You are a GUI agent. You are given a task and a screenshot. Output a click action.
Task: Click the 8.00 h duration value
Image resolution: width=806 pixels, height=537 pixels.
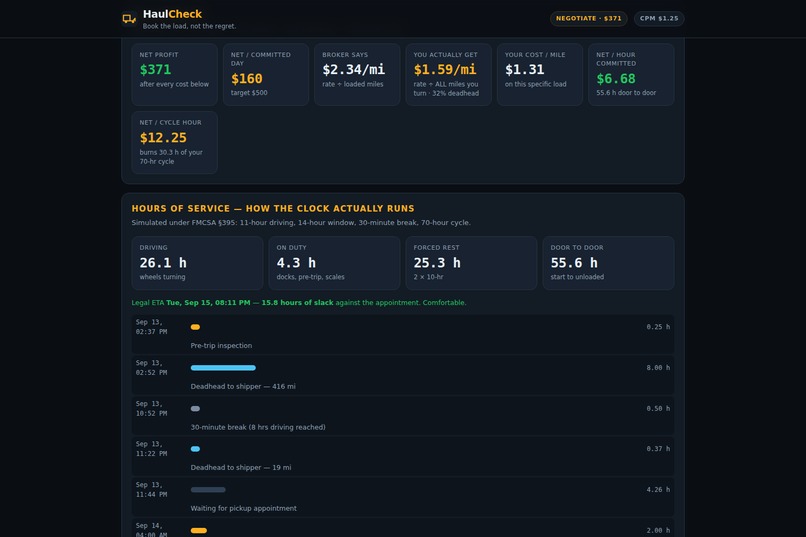[x=658, y=367]
